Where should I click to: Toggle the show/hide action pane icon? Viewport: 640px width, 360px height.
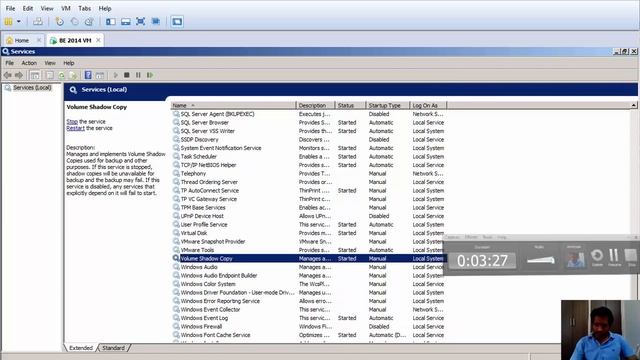tap(100, 75)
